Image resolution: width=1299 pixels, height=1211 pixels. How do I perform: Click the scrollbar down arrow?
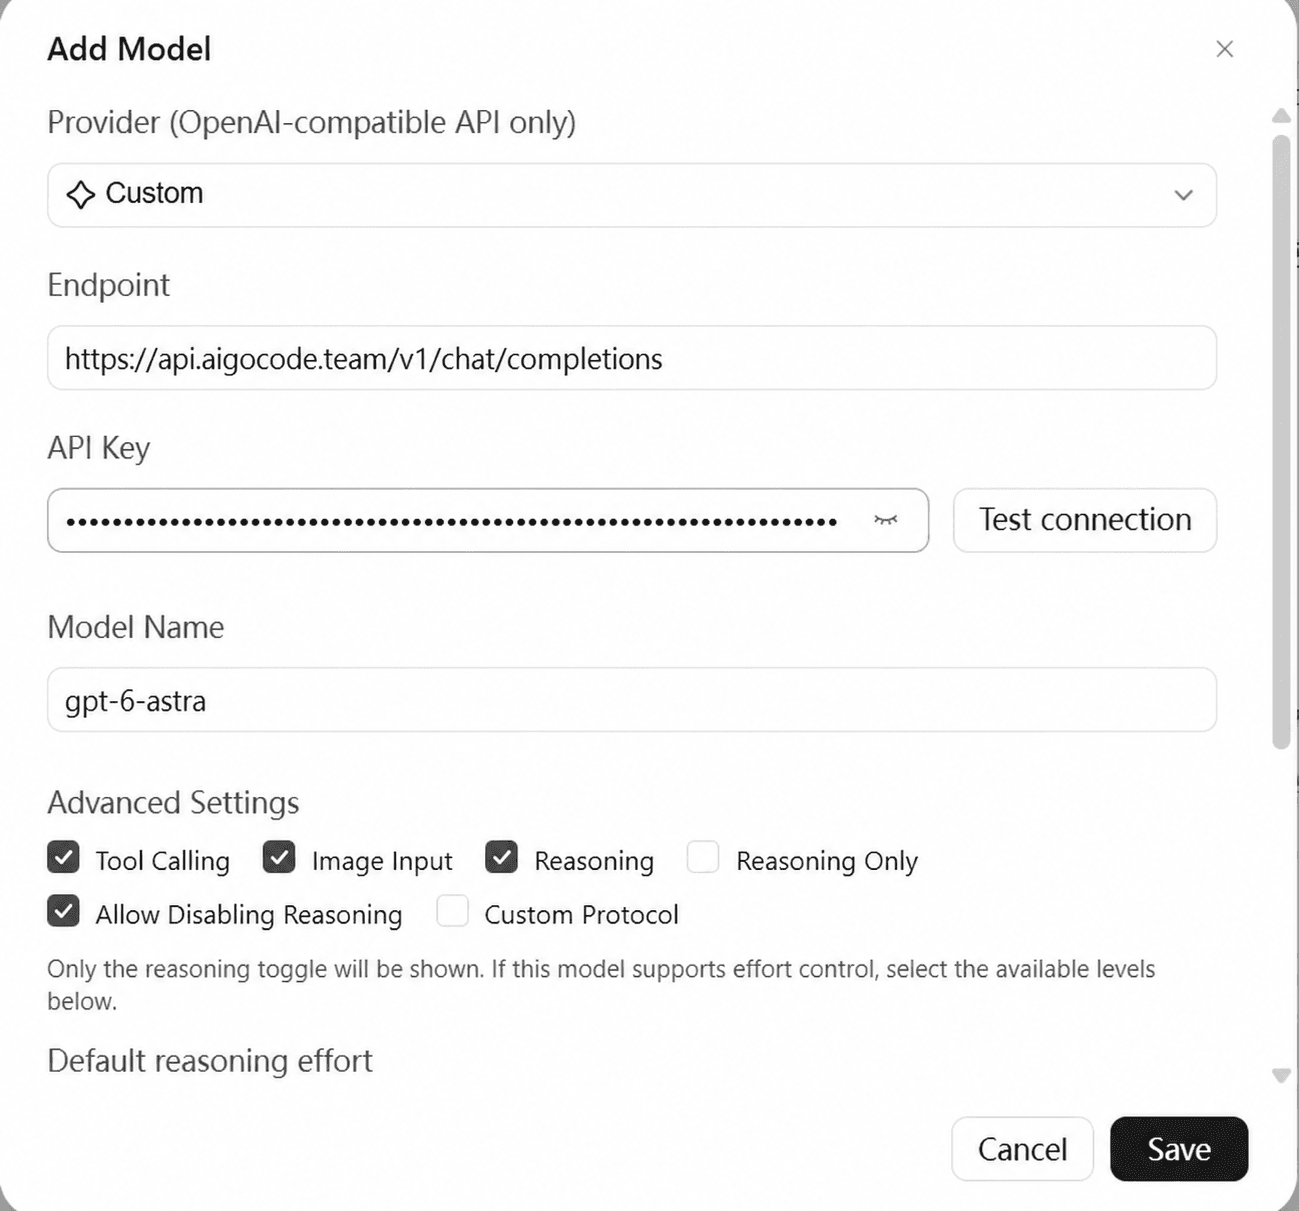(1281, 1076)
